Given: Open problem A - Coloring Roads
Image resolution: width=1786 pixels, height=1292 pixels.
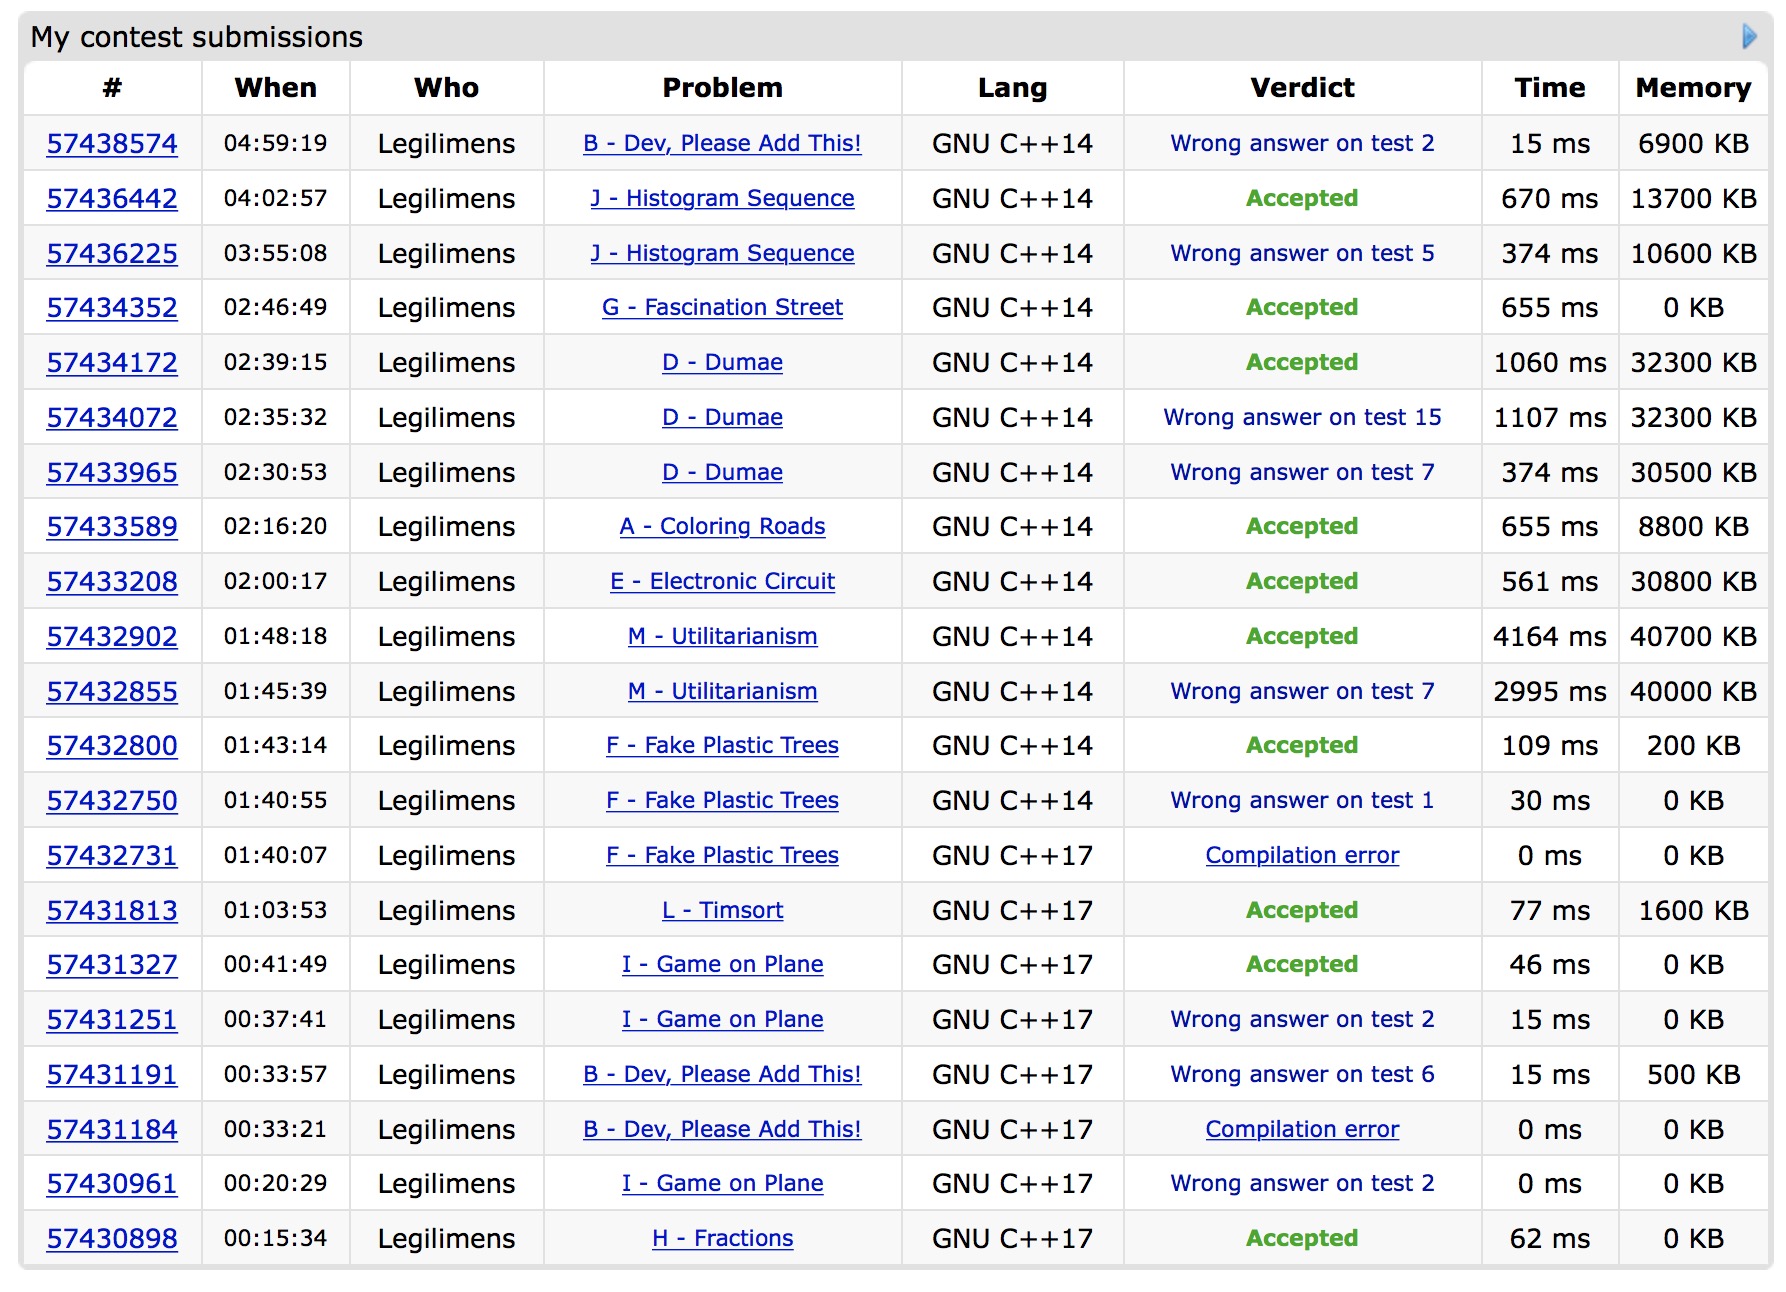Looking at the screenshot, I should pyautogui.click(x=722, y=527).
